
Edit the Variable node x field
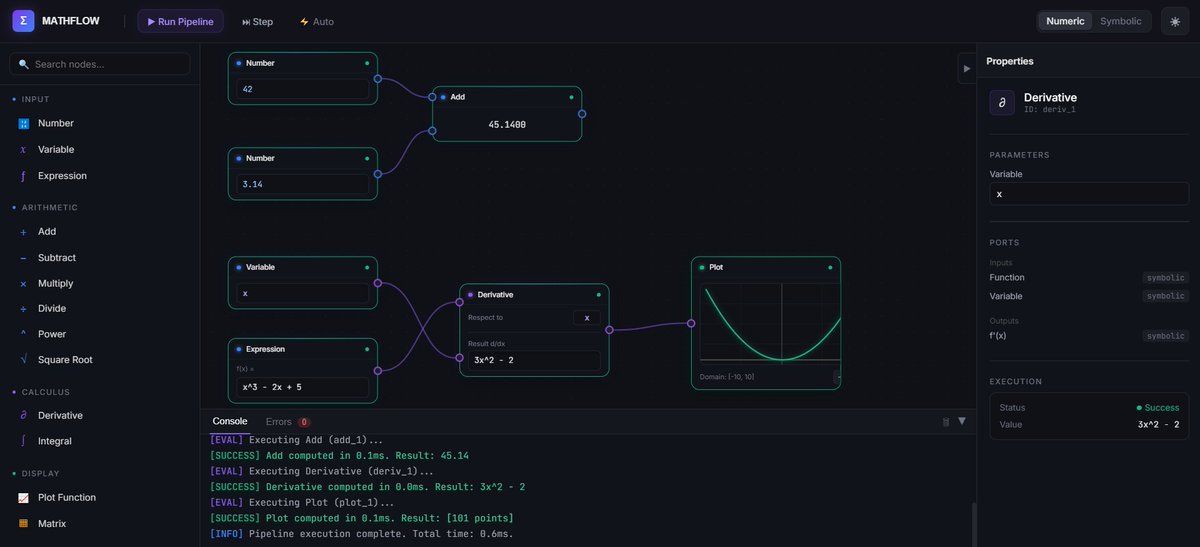click(303, 293)
